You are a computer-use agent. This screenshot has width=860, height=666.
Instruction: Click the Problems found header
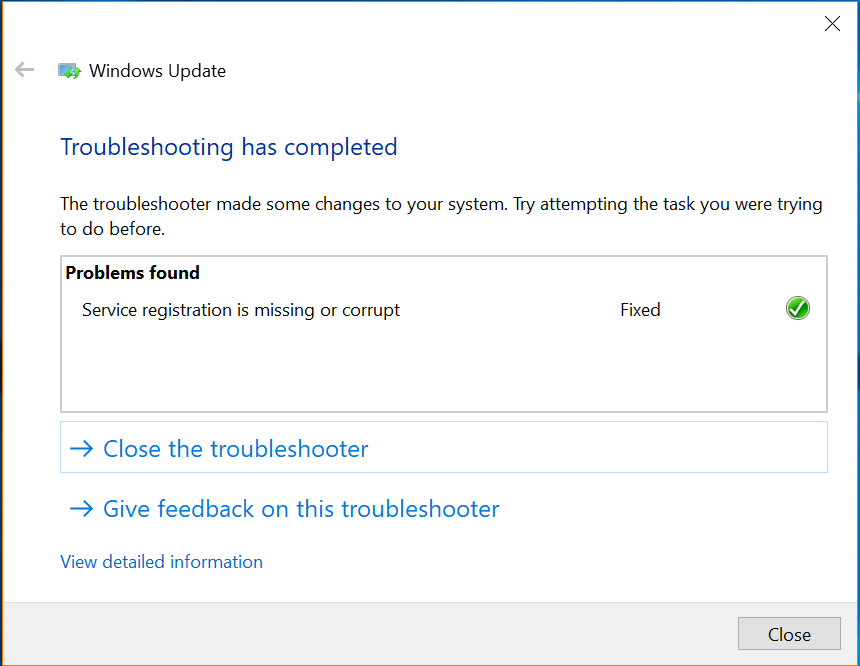[x=132, y=273]
